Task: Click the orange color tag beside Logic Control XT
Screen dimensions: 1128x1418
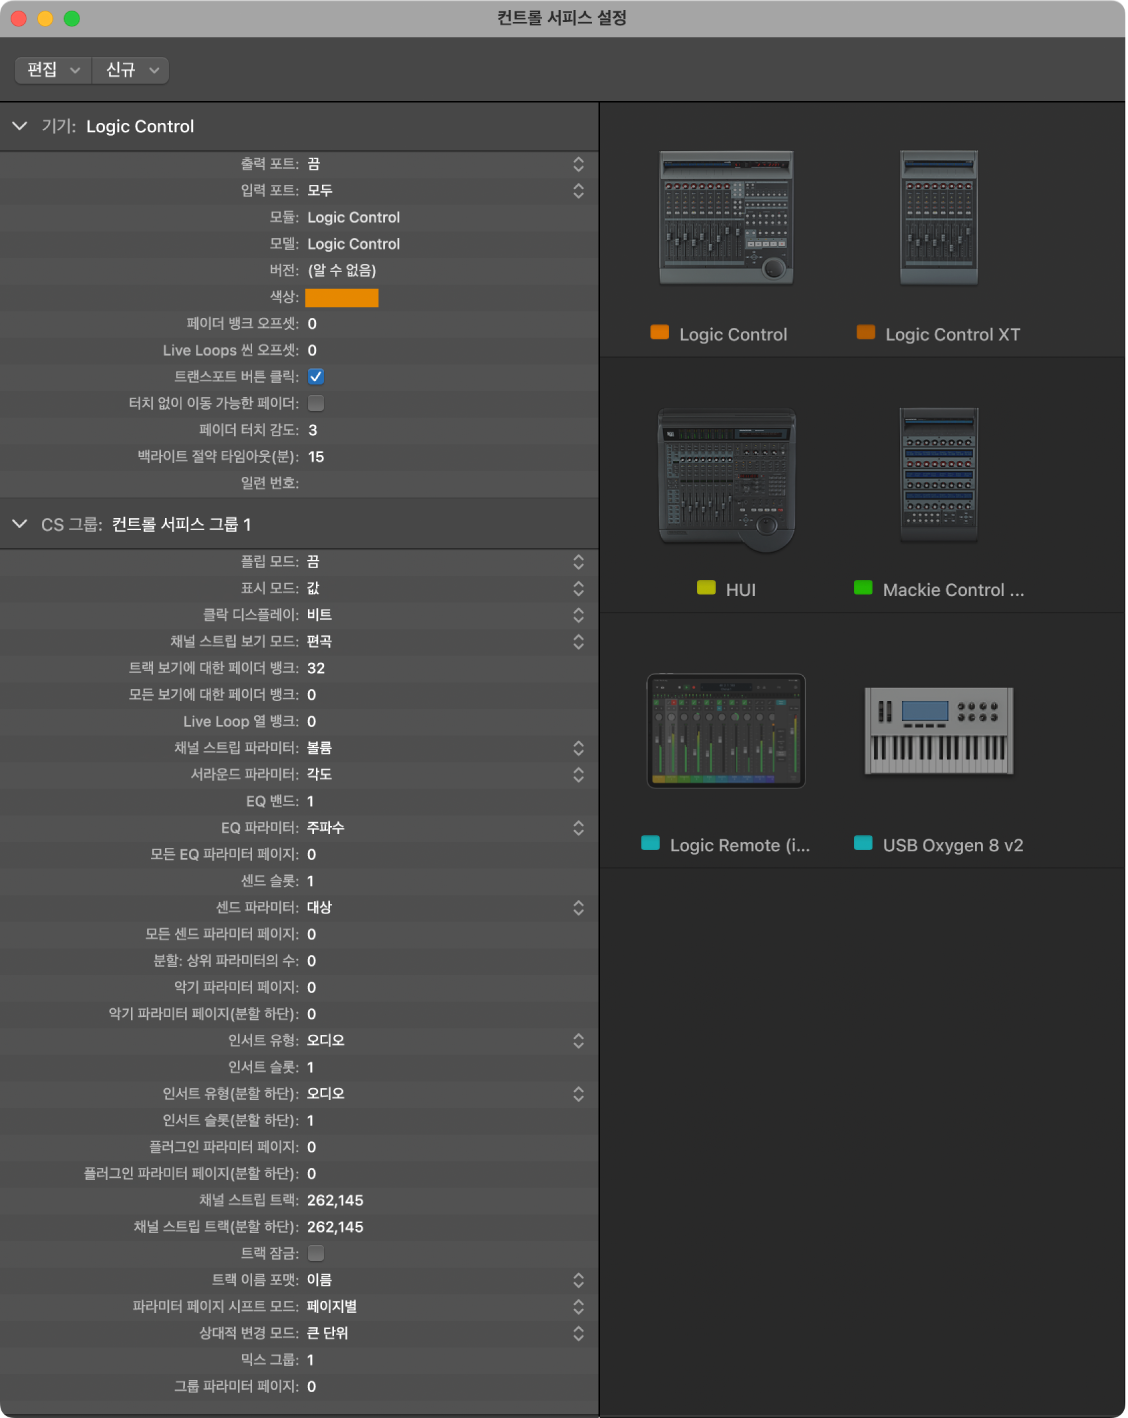Action: coord(866,333)
